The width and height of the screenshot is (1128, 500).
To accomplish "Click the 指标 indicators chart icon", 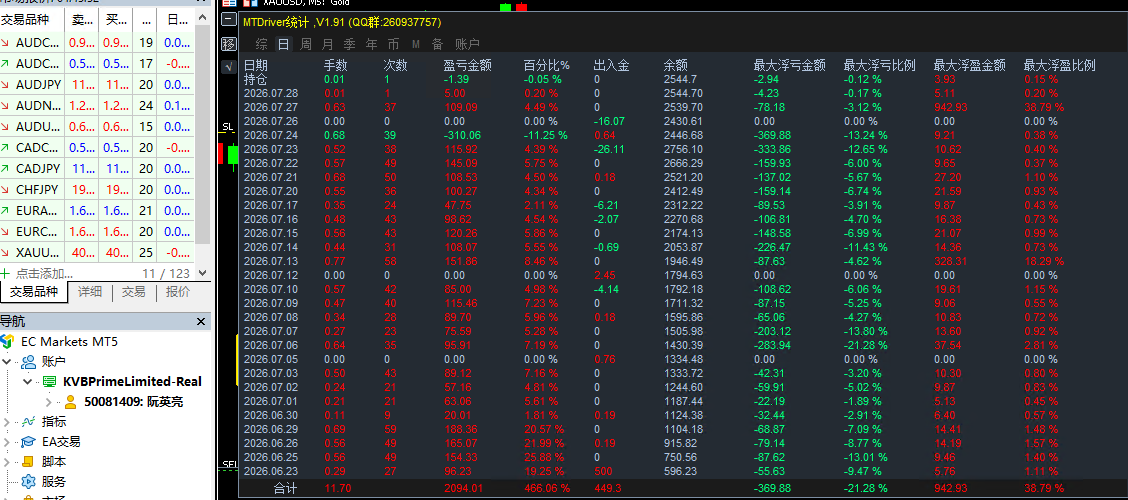I will click(x=29, y=422).
